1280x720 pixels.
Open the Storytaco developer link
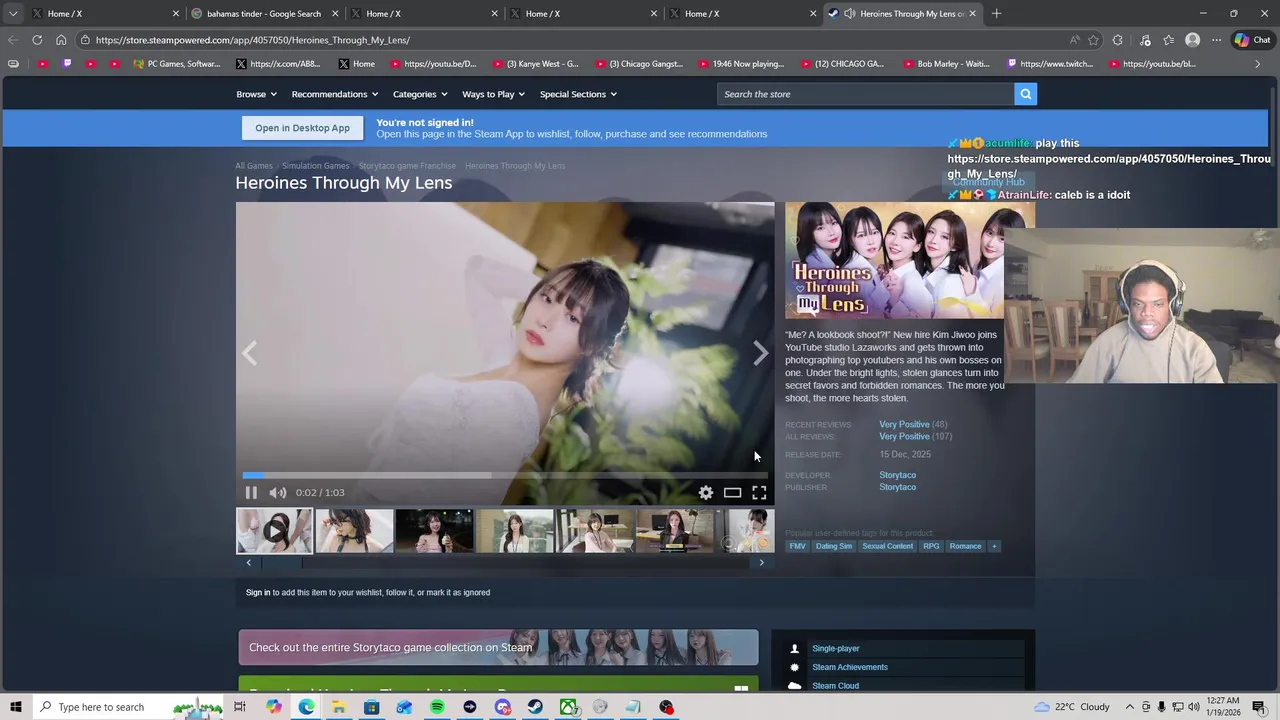tap(897, 475)
